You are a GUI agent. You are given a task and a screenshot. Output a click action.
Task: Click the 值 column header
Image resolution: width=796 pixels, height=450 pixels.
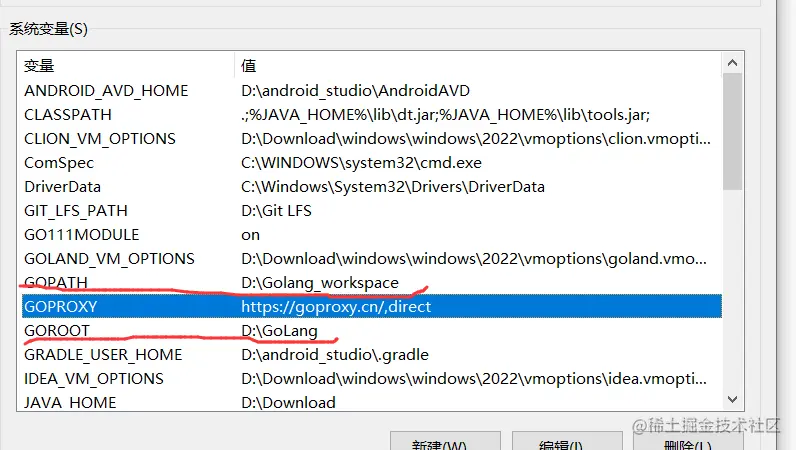pos(478,66)
